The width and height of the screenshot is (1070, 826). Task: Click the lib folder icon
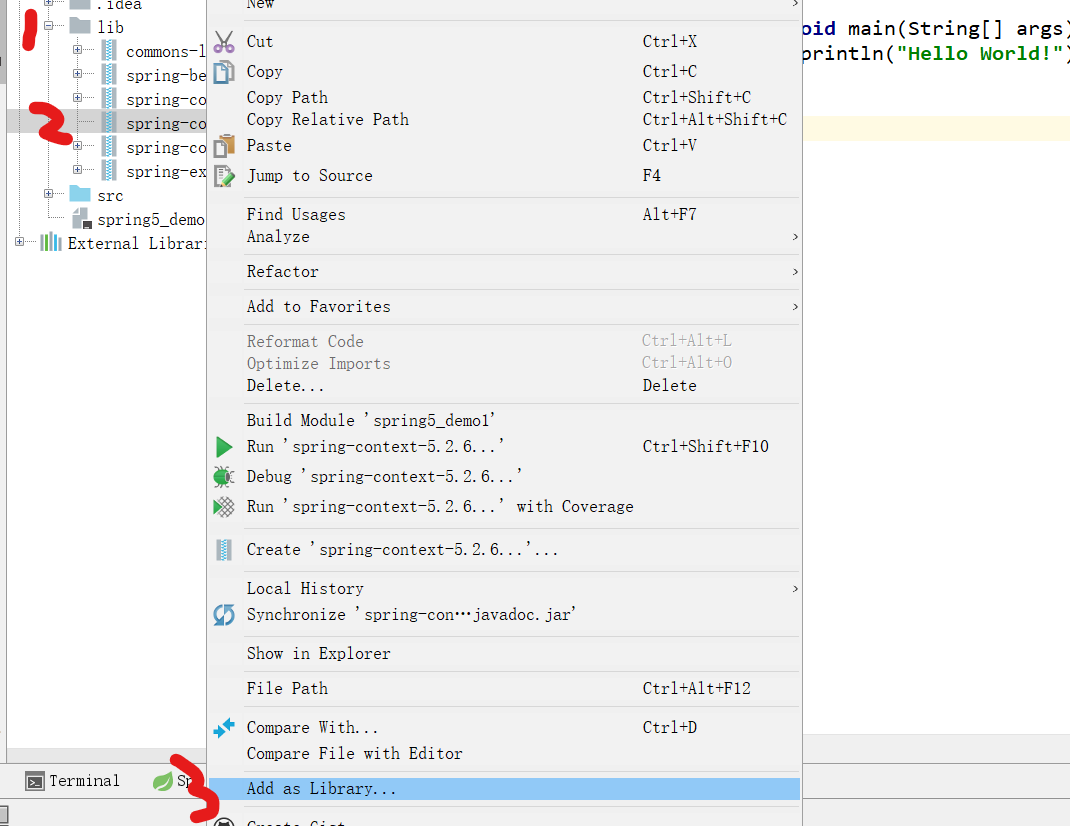(x=80, y=26)
